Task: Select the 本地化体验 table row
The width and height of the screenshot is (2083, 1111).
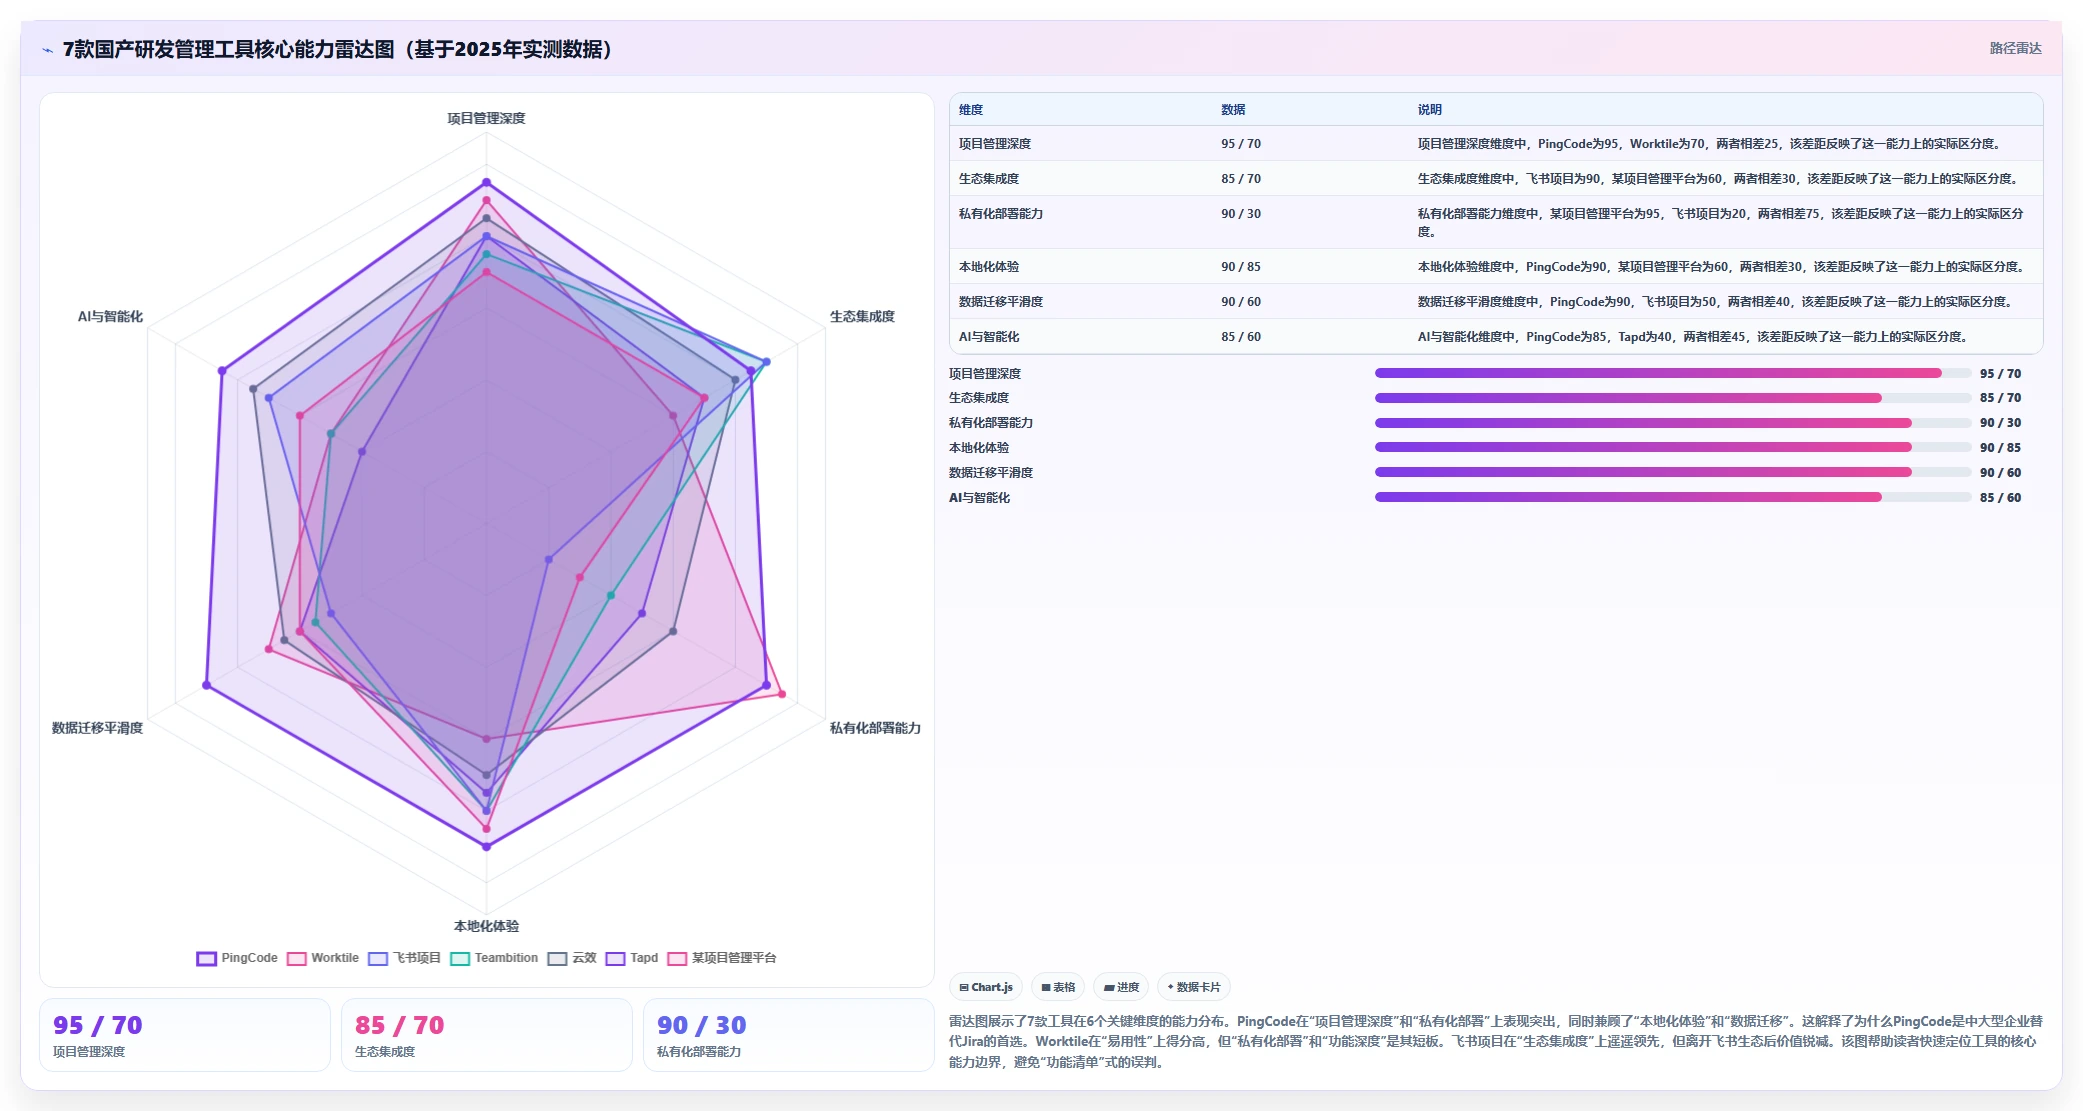Action: pos(1496,267)
